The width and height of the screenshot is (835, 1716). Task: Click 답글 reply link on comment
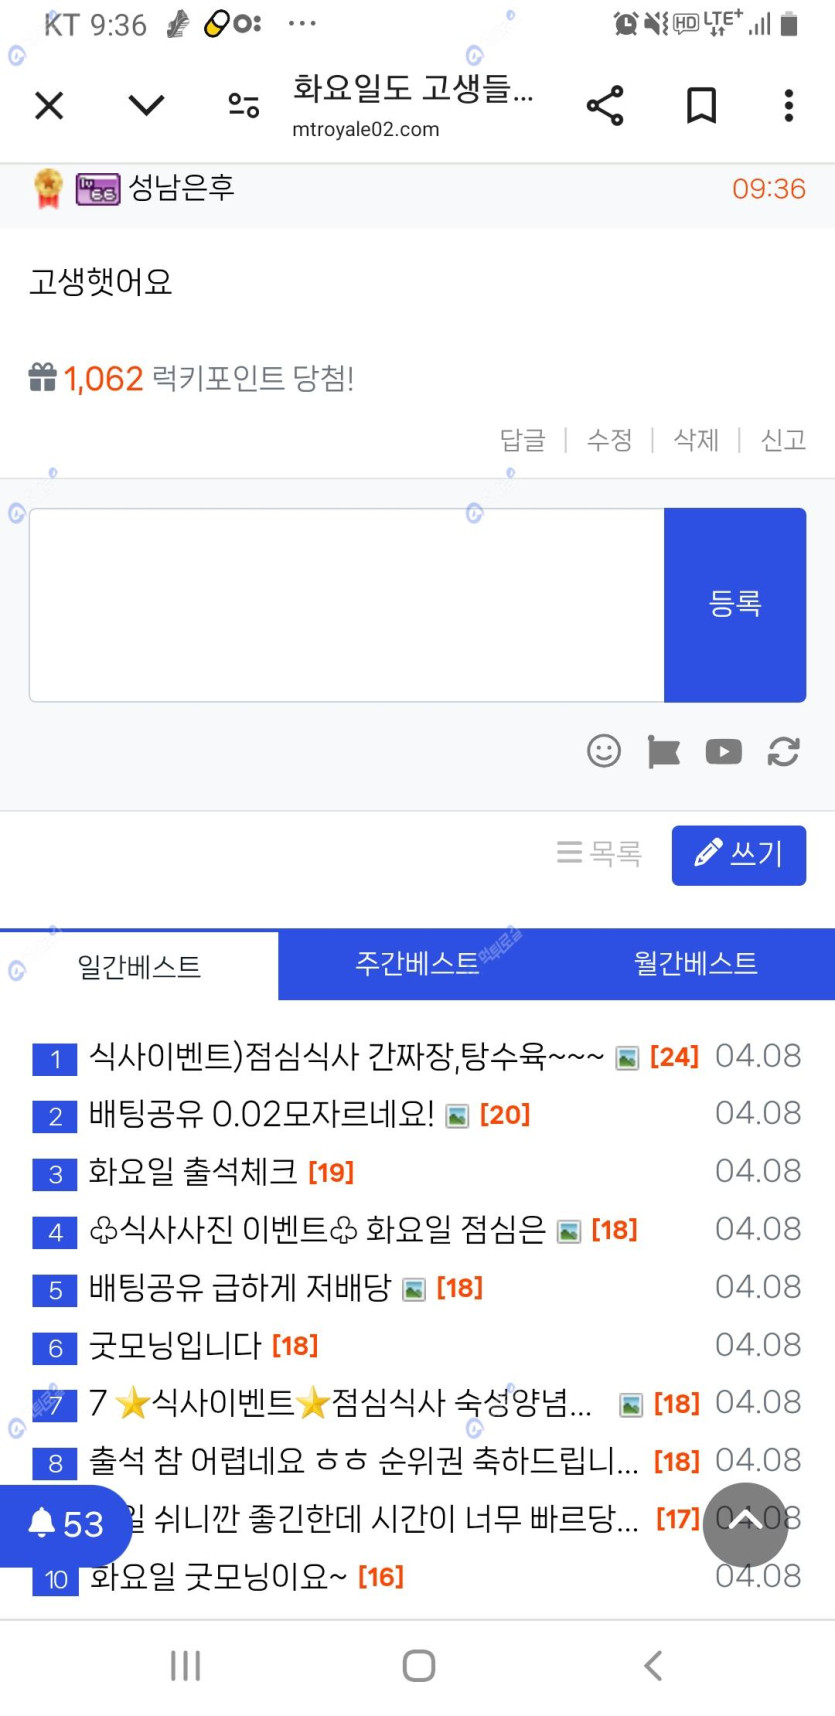pyautogui.click(x=522, y=440)
